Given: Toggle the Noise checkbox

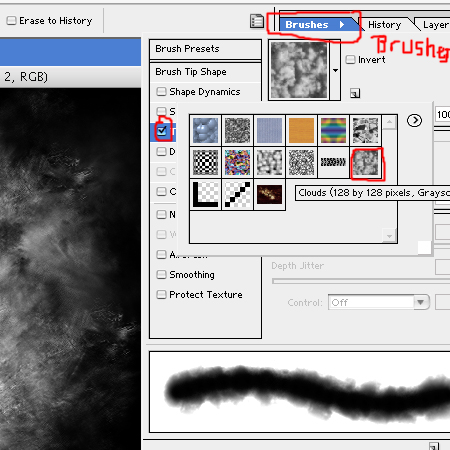Looking at the screenshot, I should click(161, 214).
